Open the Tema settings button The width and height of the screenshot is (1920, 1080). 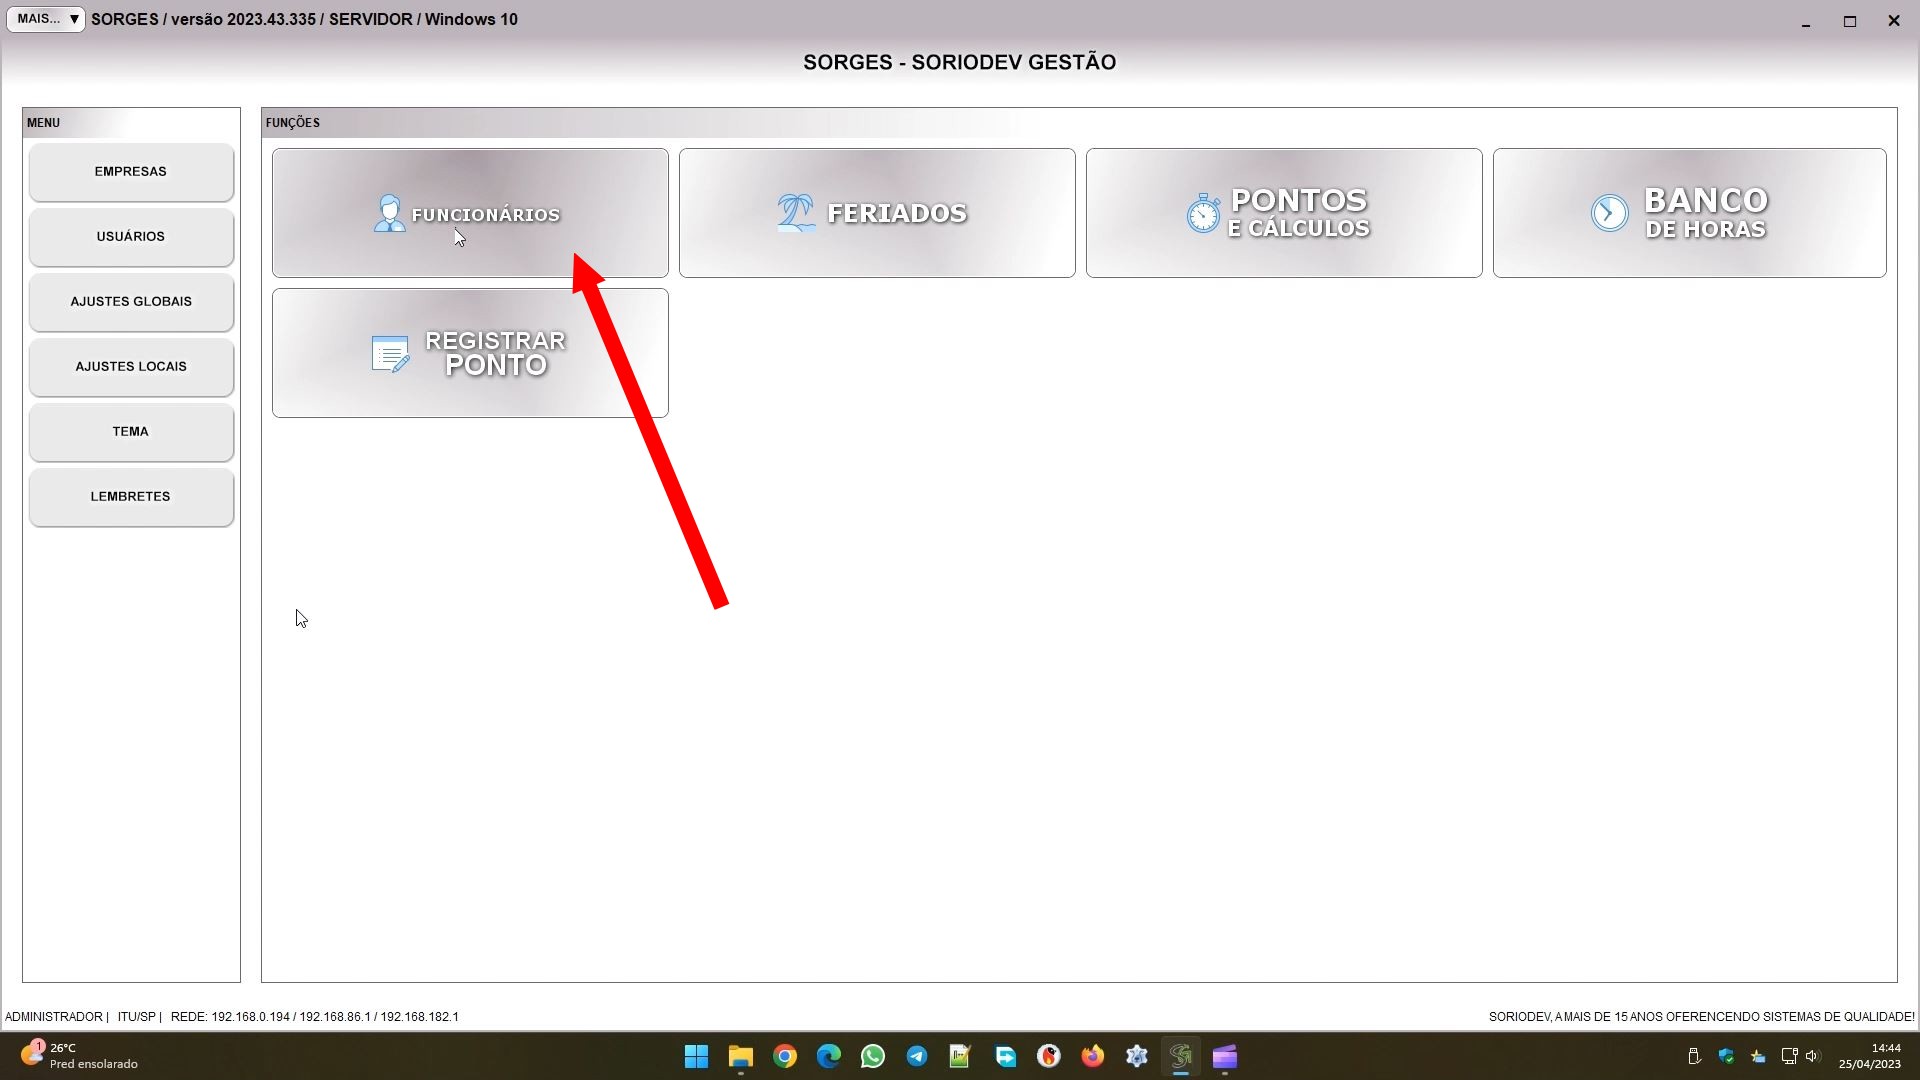(x=131, y=432)
